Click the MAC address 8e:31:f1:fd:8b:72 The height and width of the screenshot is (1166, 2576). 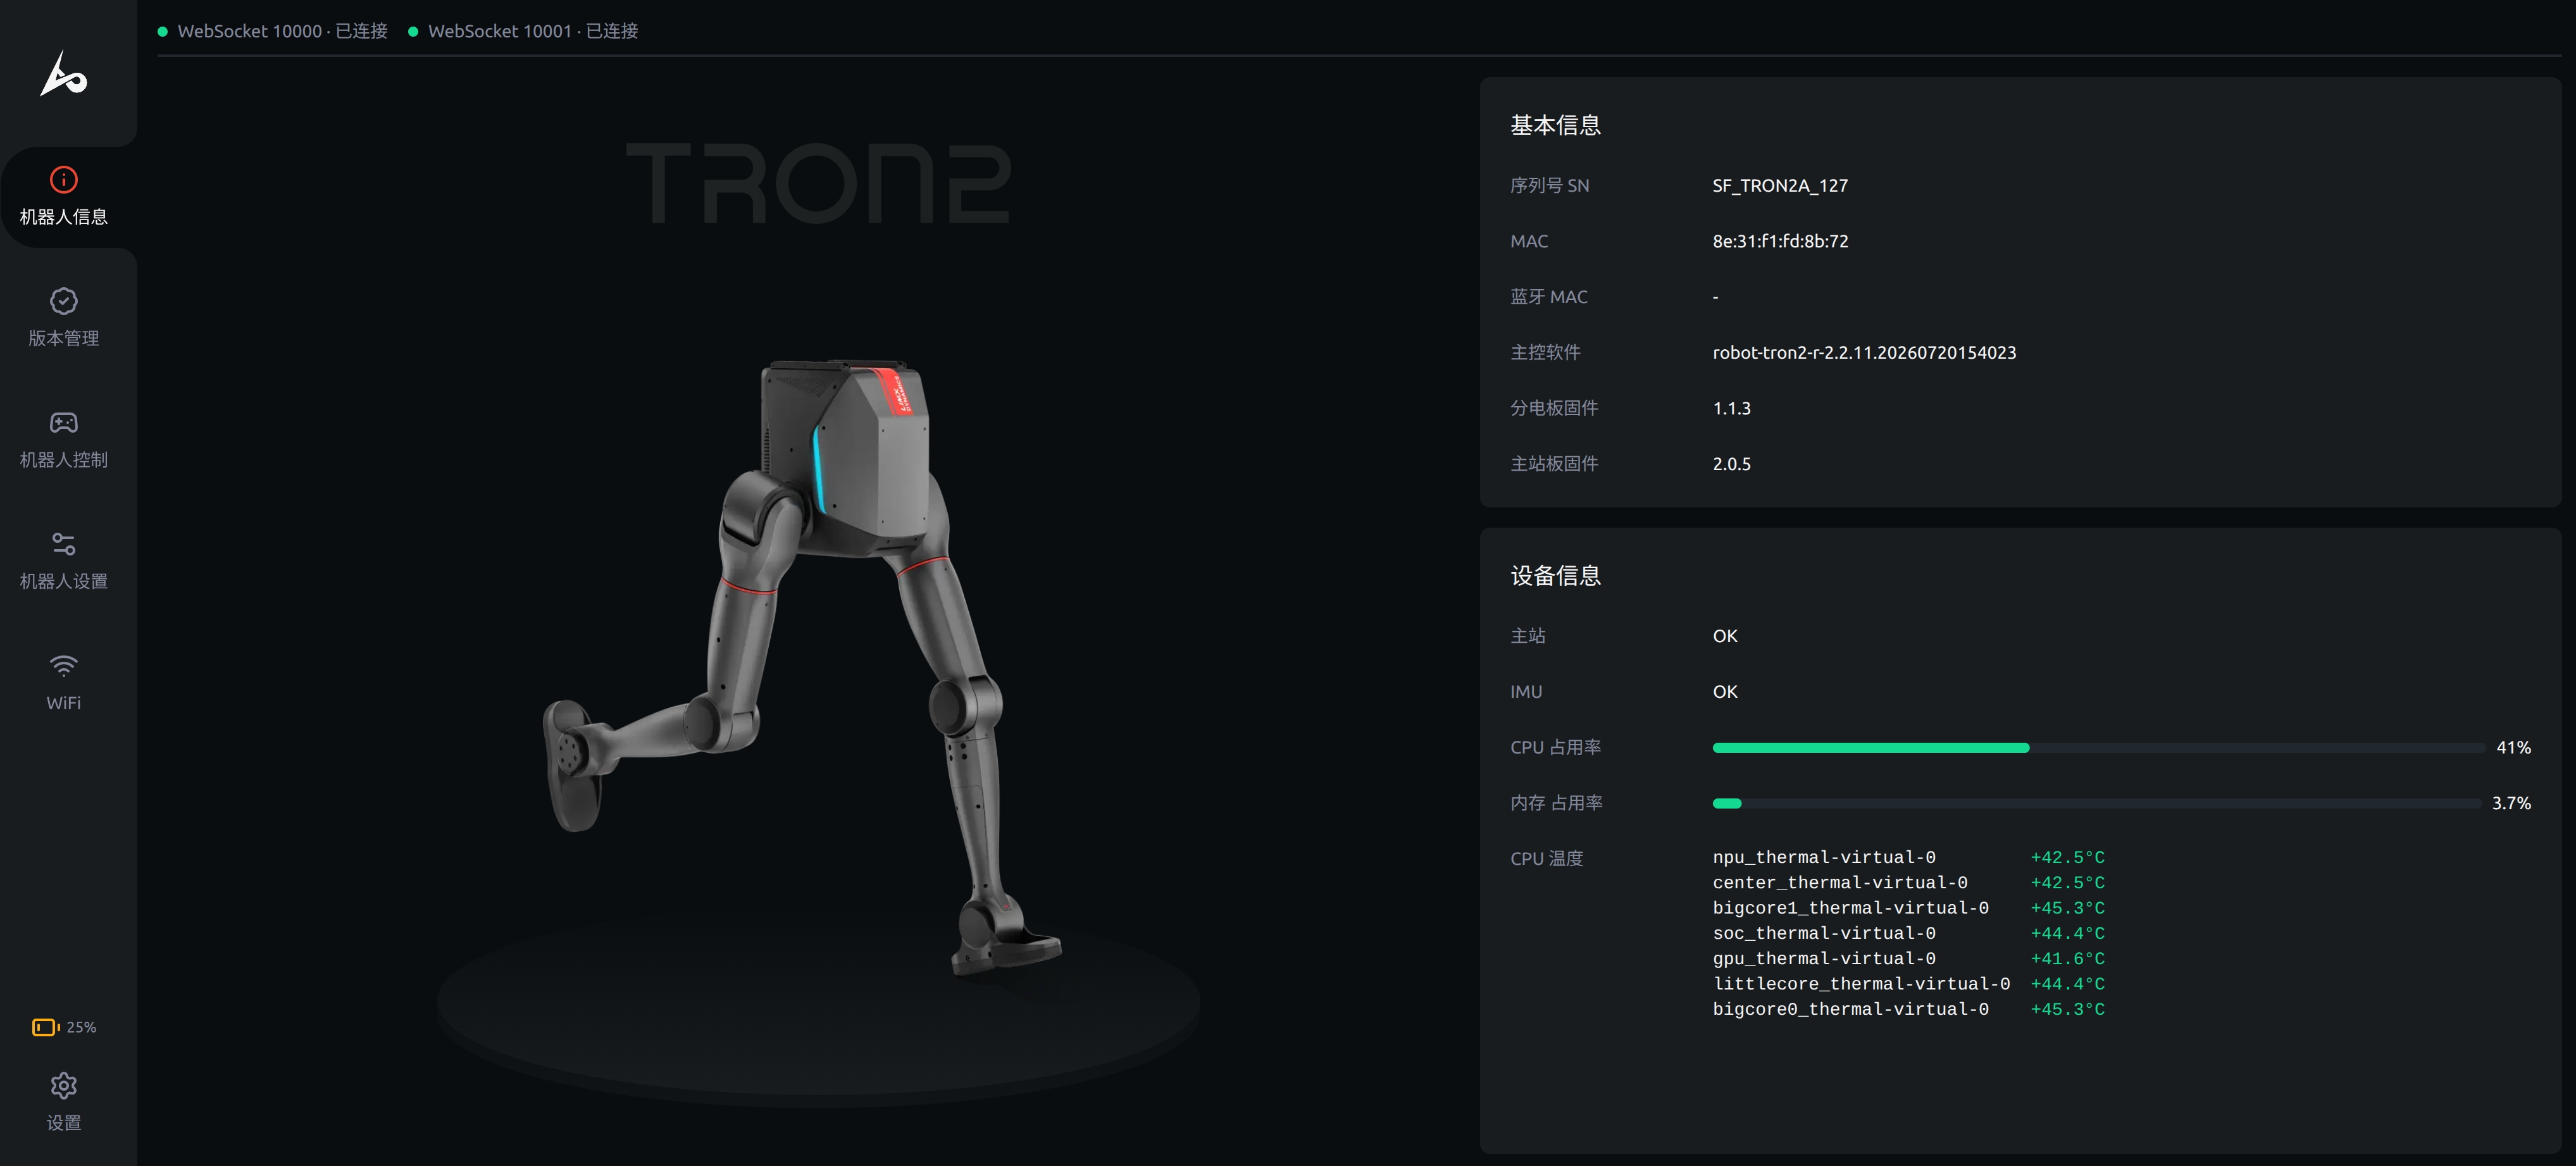[x=1780, y=242]
